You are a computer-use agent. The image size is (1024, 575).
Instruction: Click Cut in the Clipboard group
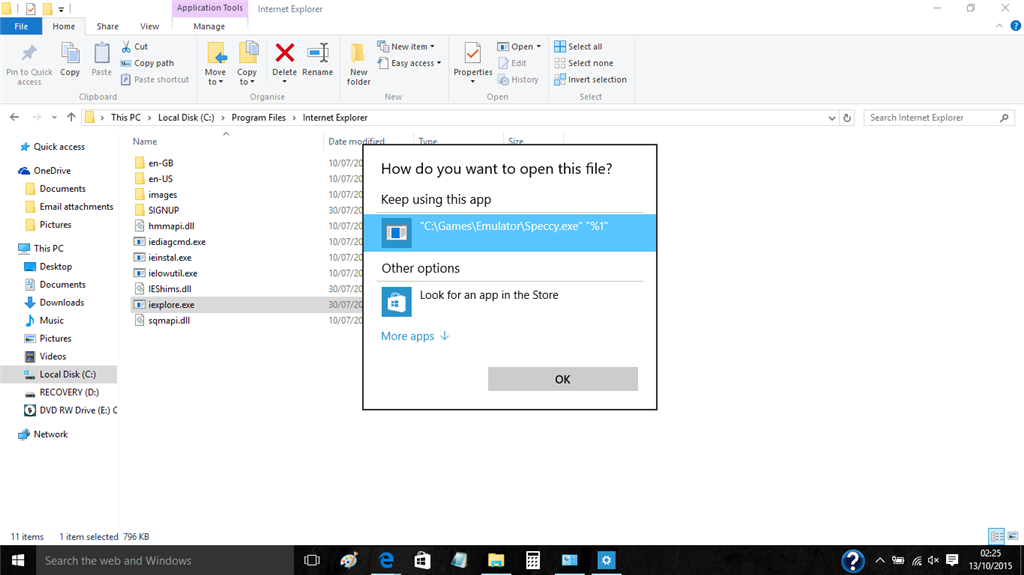(135, 46)
